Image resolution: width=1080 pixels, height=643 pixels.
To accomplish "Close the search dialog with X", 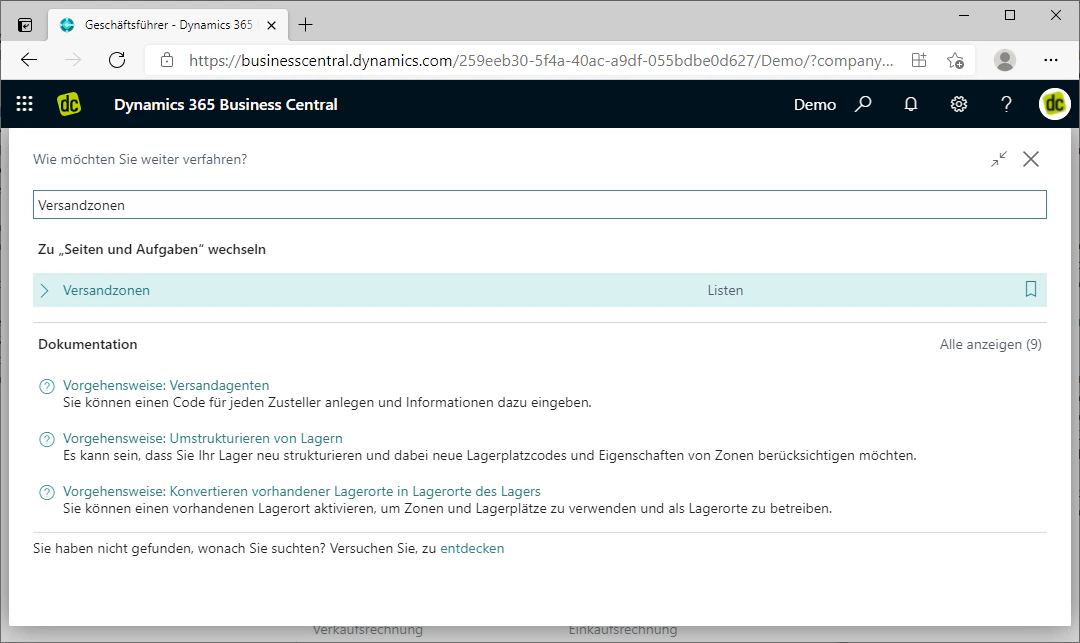I will pos(1031,159).
